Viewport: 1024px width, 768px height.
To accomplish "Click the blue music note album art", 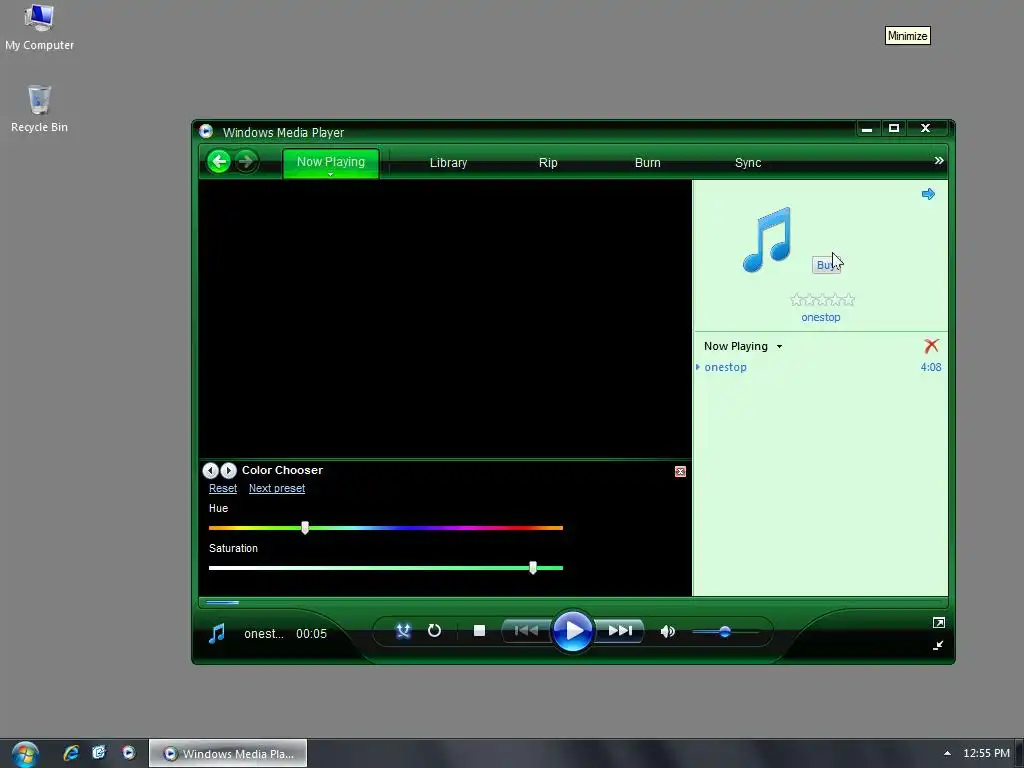I will [768, 239].
